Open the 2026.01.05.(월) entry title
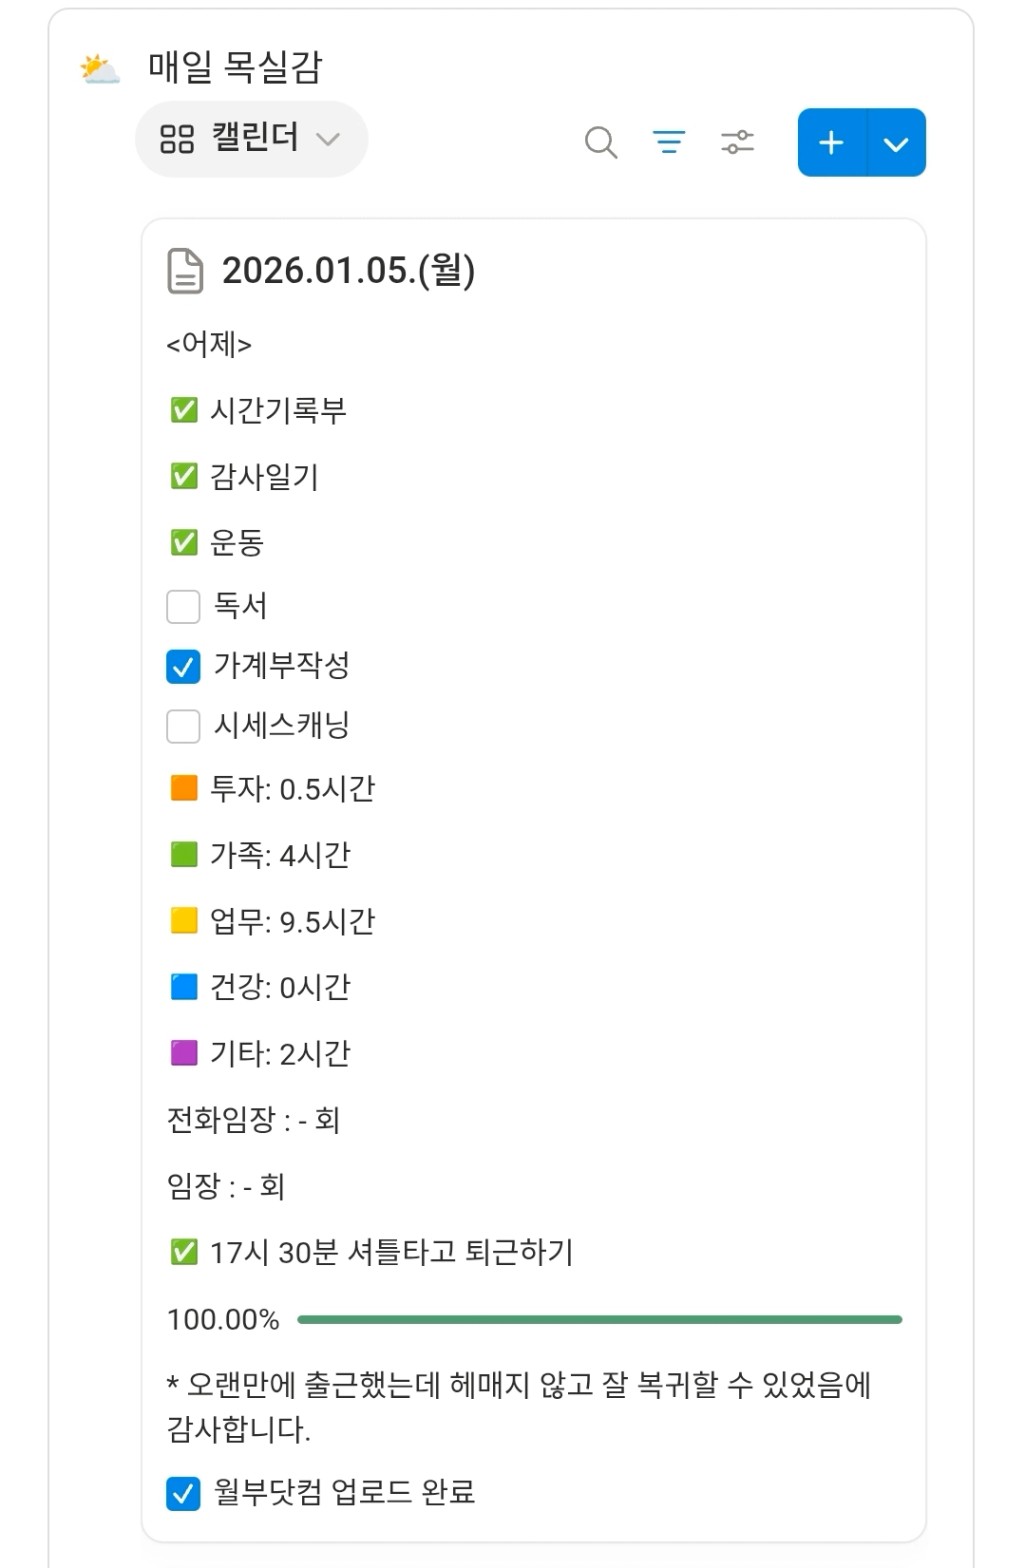This screenshot has width=1025, height=1568. click(x=348, y=271)
